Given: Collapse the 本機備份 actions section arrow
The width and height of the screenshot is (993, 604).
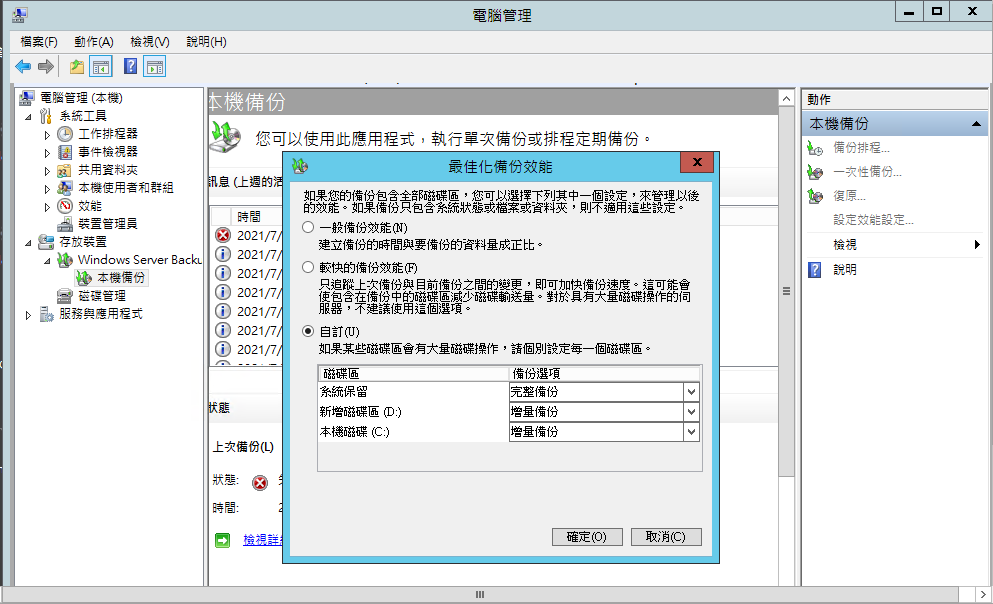Looking at the screenshot, I should [x=976, y=124].
